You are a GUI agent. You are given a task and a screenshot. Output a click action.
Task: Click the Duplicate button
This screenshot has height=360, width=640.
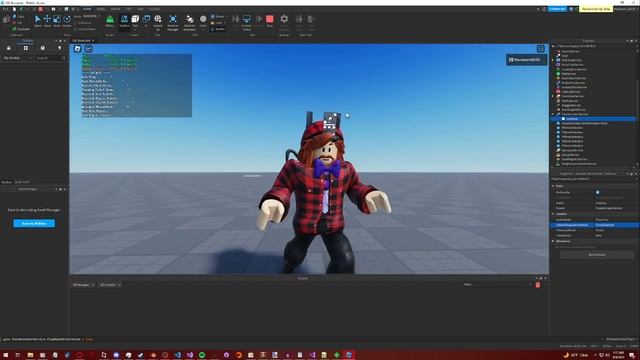coord(20,29)
